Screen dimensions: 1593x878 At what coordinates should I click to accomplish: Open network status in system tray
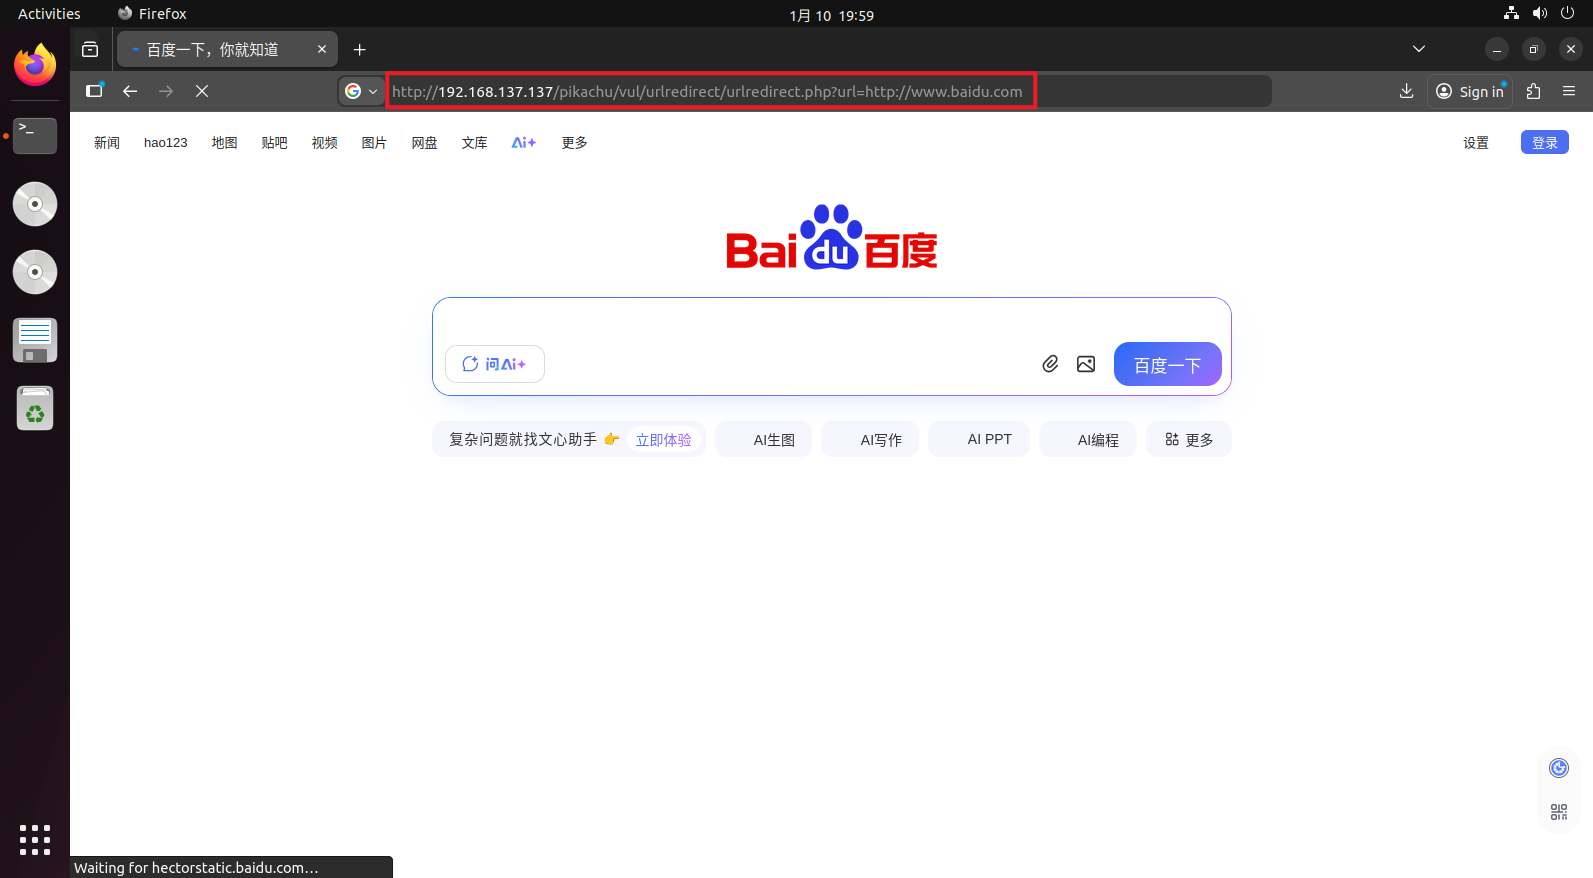tap(1511, 13)
